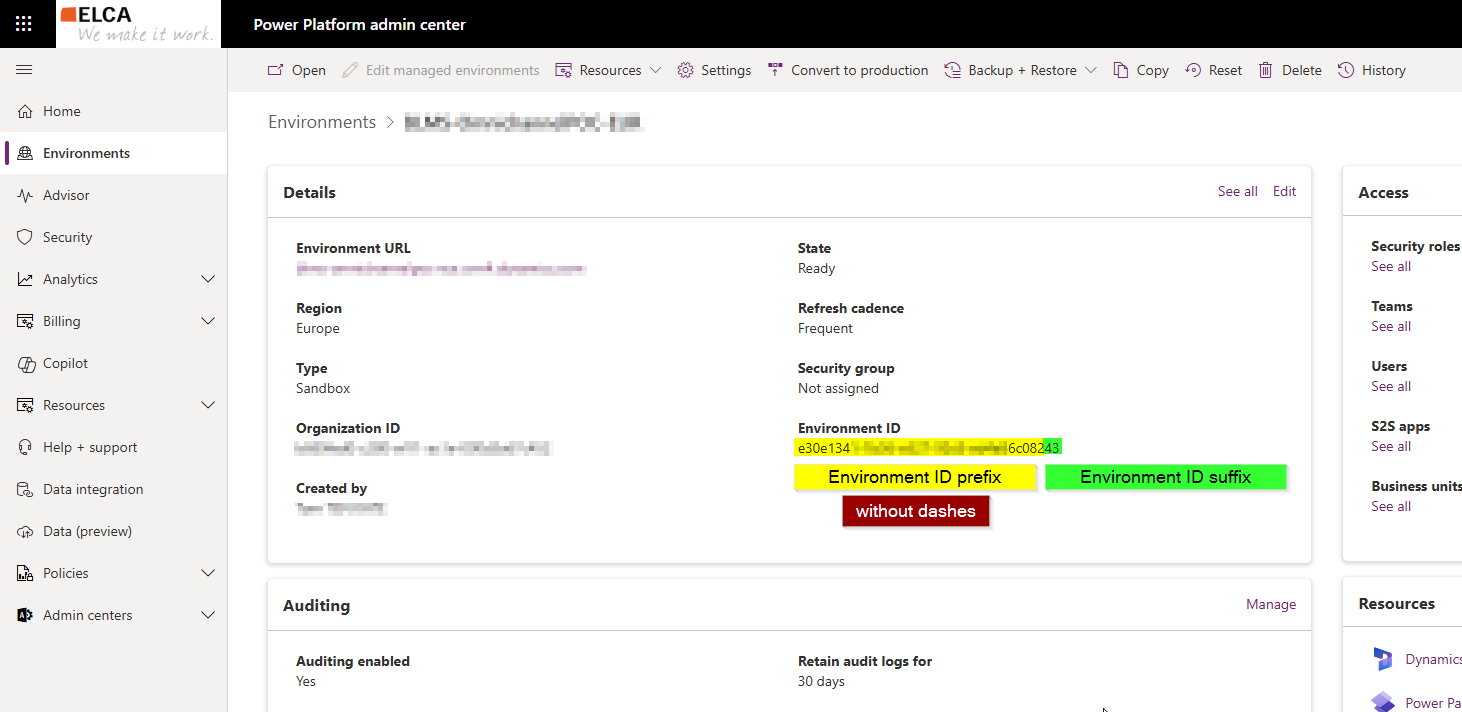Click the Ready state value
This screenshot has height=712, width=1462.
point(817,268)
